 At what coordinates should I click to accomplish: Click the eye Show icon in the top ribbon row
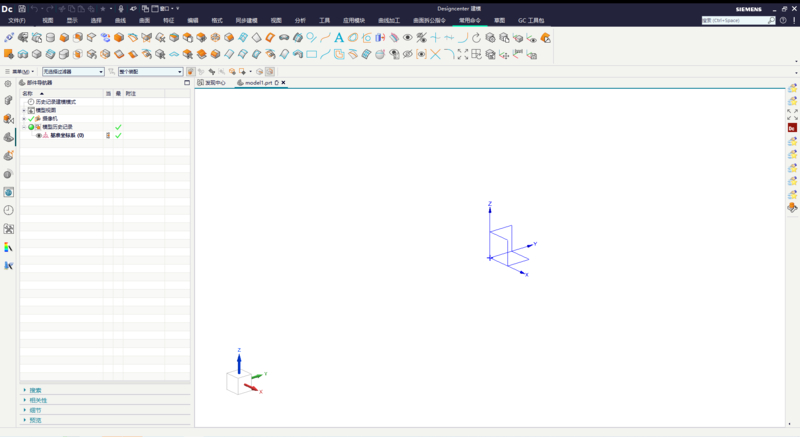click(x=408, y=38)
